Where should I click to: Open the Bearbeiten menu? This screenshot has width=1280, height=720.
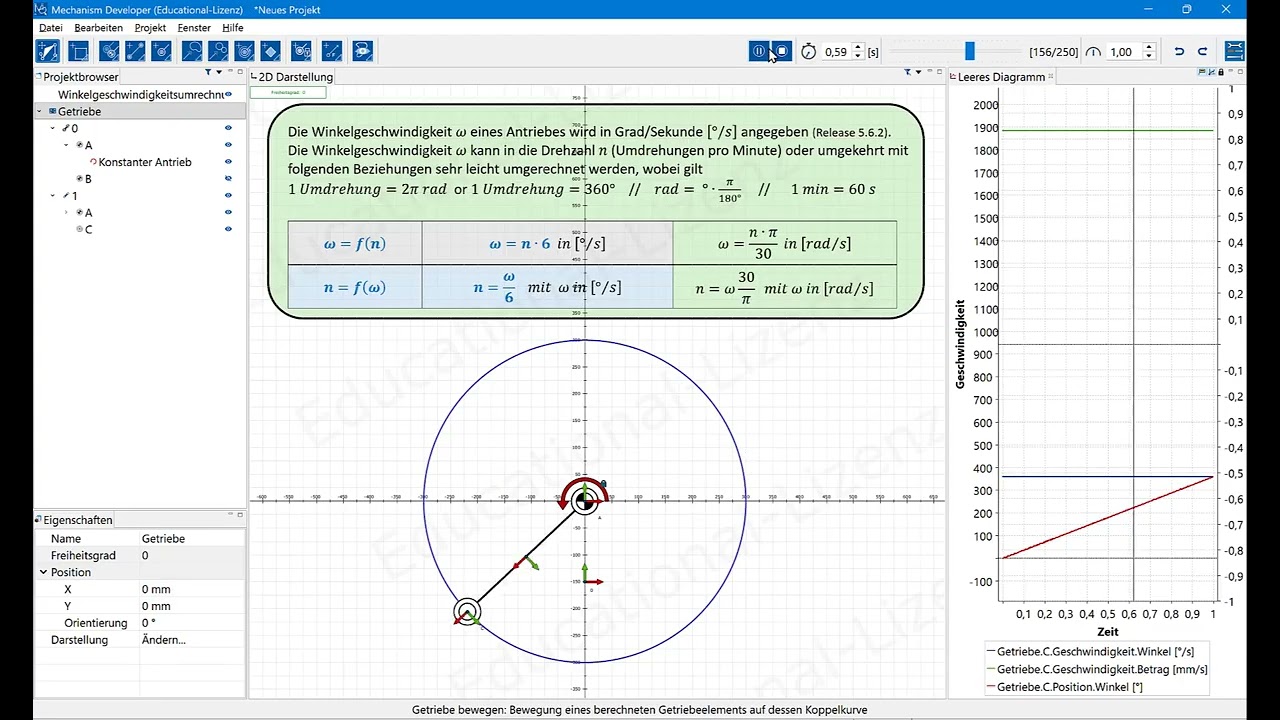click(x=98, y=28)
